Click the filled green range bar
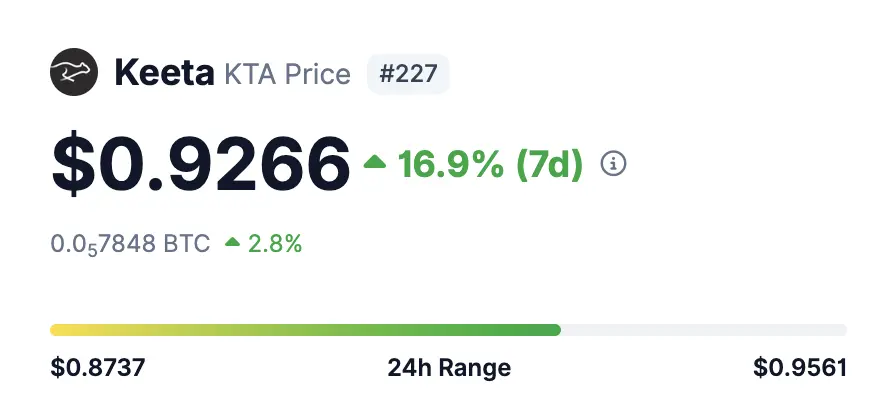Image resolution: width=892 pixels, height=414 pixels. [305, 330]
